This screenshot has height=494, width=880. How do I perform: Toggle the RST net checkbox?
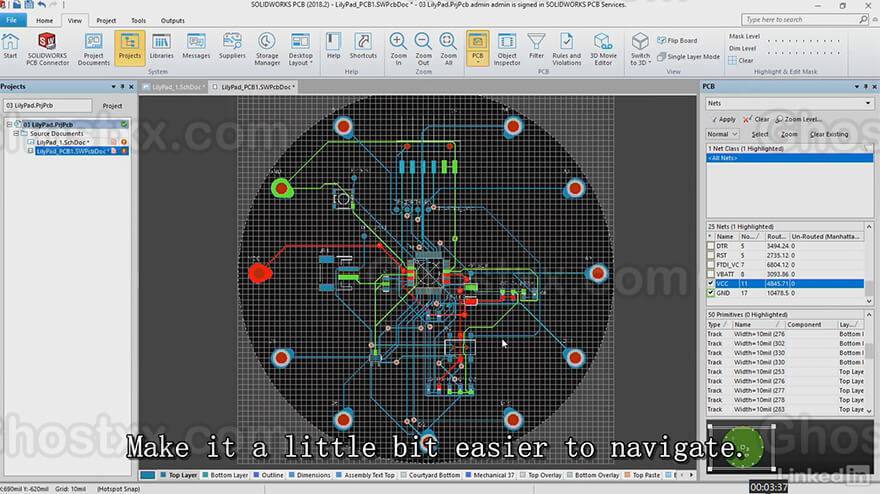click(x=711, y=255)
